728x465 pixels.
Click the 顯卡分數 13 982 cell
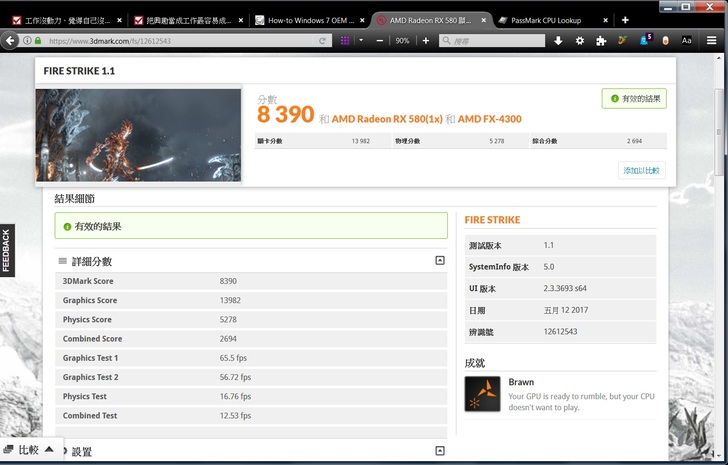(x=322, y=141)
